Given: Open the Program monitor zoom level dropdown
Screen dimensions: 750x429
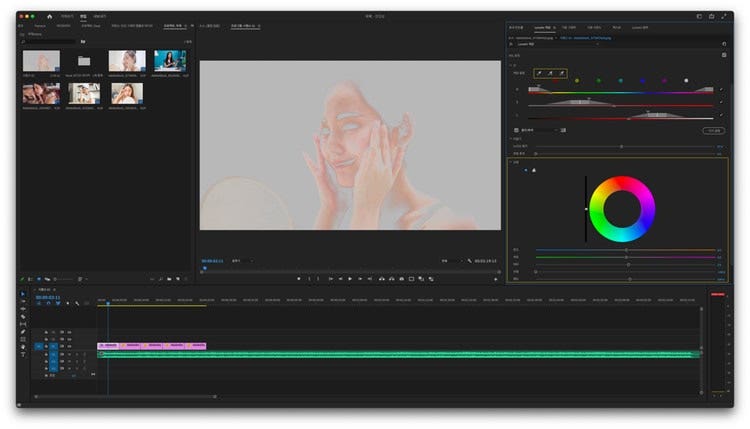Looking at the screenshot, I should coord(243,261).
